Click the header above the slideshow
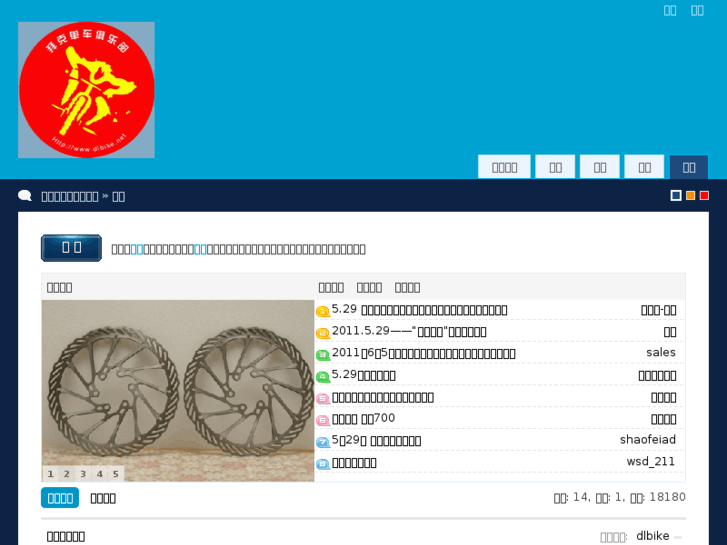The height and width of the screenshot is (545, 727). (x=59, y=288)
